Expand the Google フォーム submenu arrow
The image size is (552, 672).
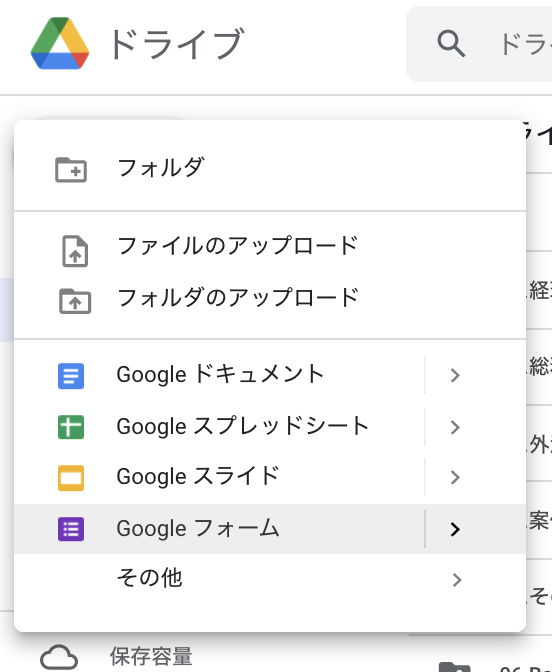click(455, 529)
